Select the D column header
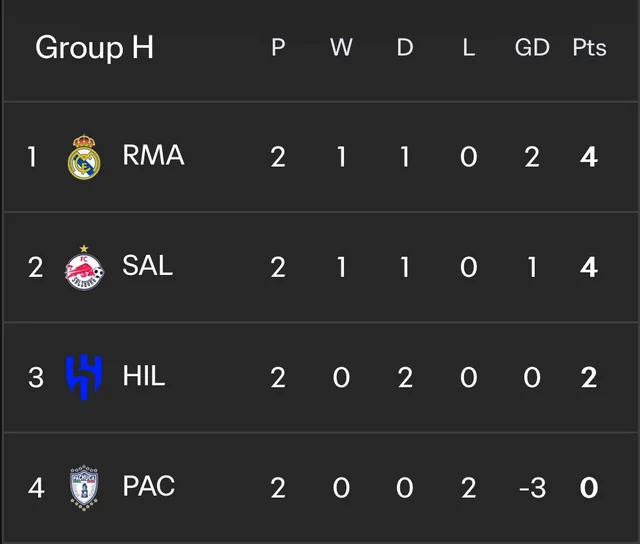The image size is (640, 544). pyautogui.click(x=405, y=47)
